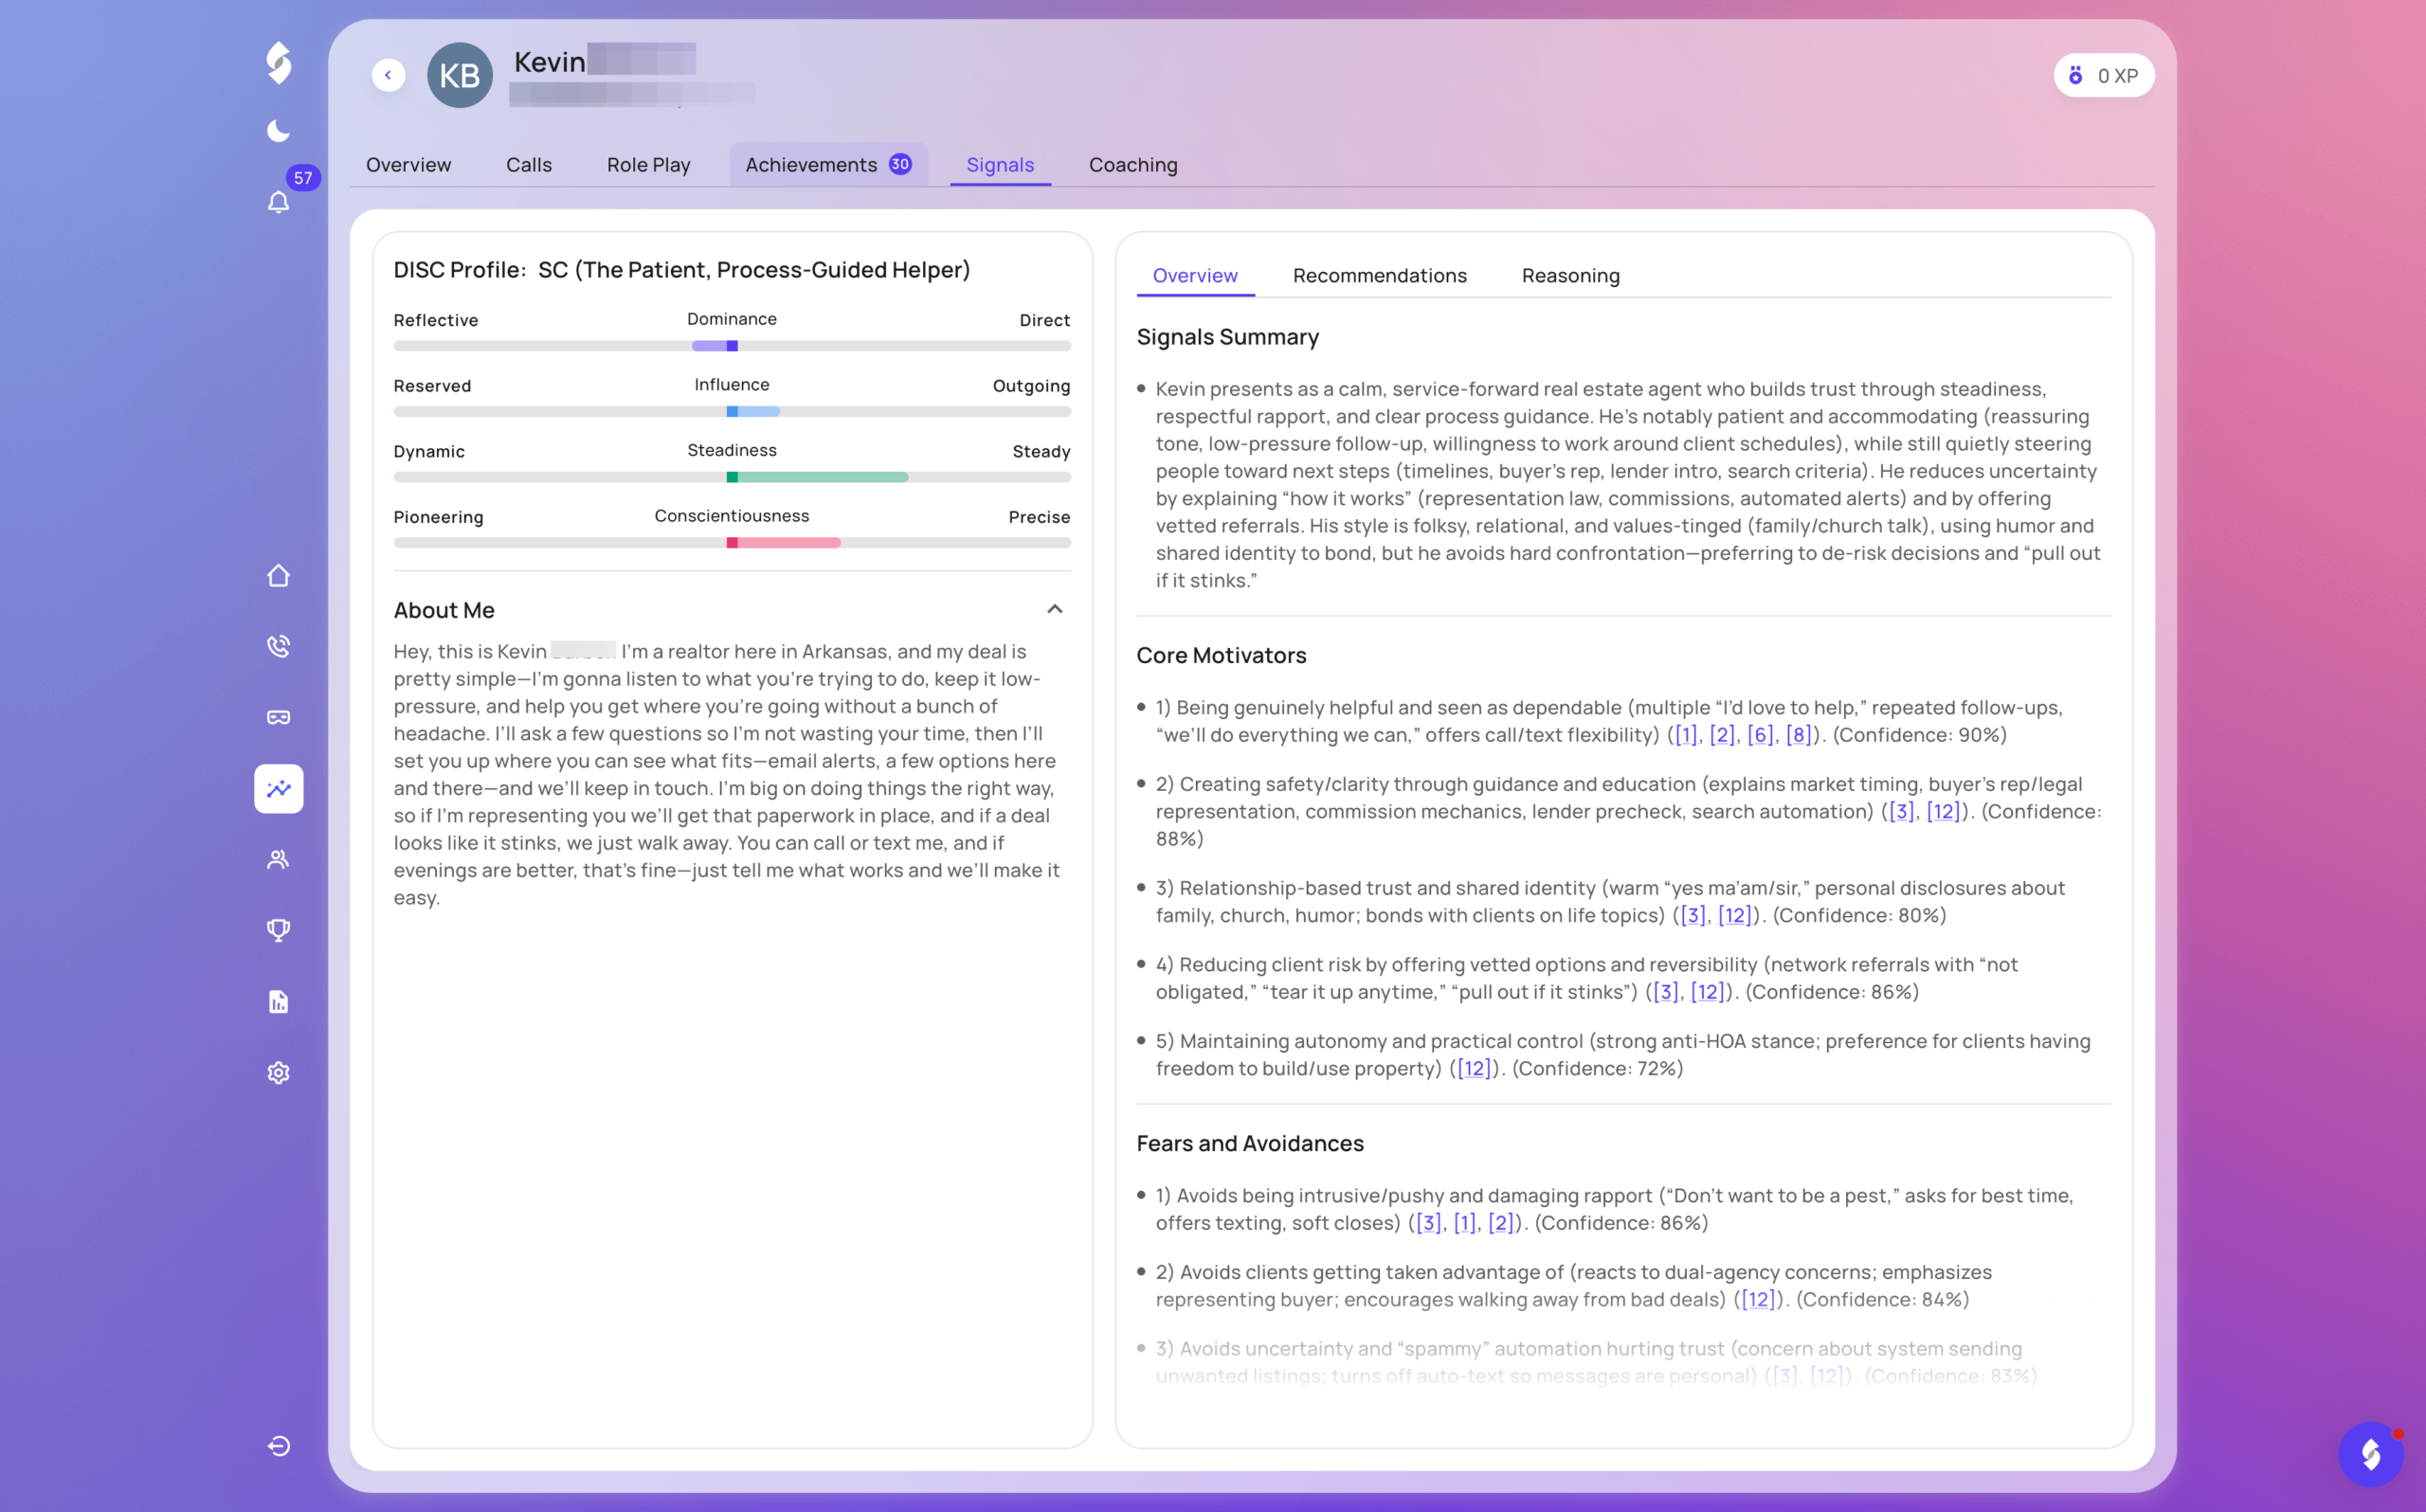Switch to the Coaching tab
The width and height of the screenshot is (2426, 1512).
pos(1133,164)
